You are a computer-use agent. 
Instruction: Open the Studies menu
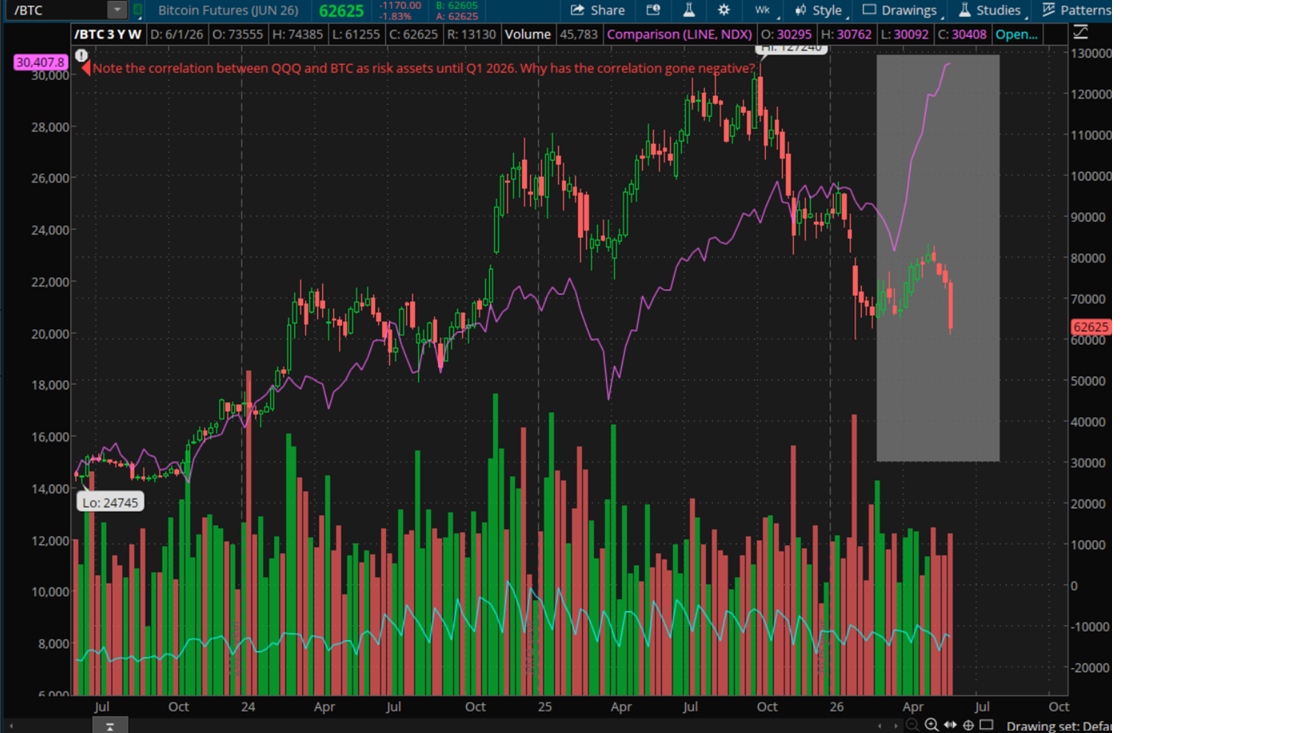click(990, 10)
